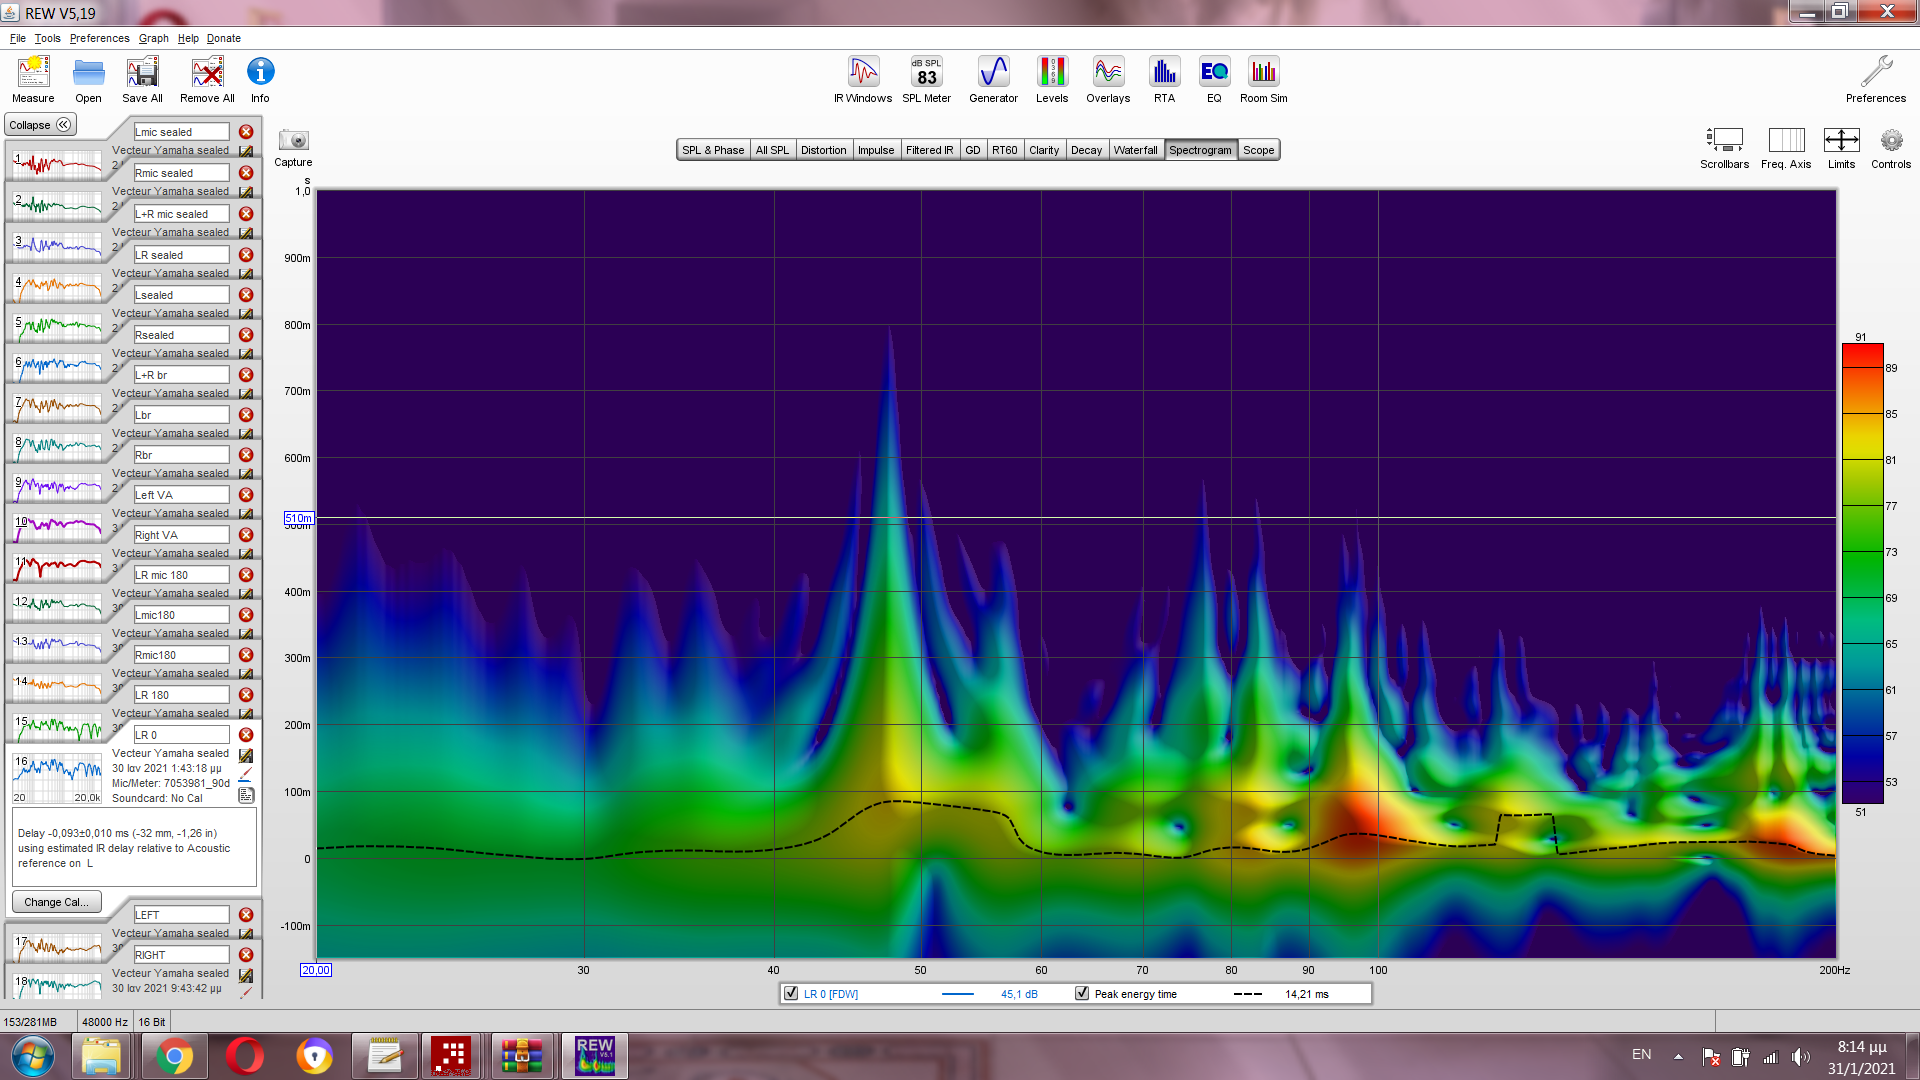
Task: Toggle the Scrollbars display
Action: tap(1724, 141)
